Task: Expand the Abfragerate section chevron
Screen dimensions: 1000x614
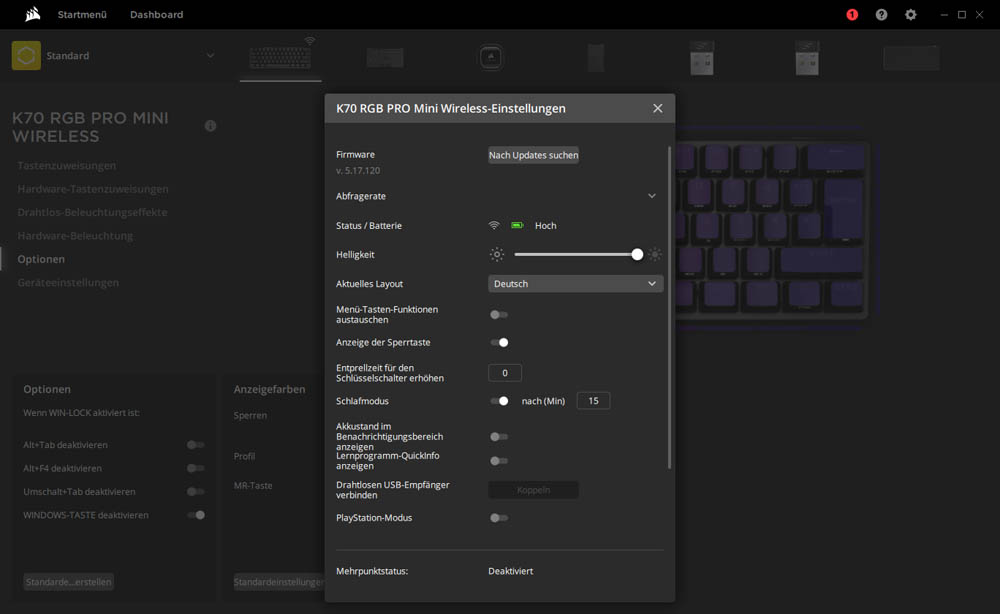Action: click(652, 196)
